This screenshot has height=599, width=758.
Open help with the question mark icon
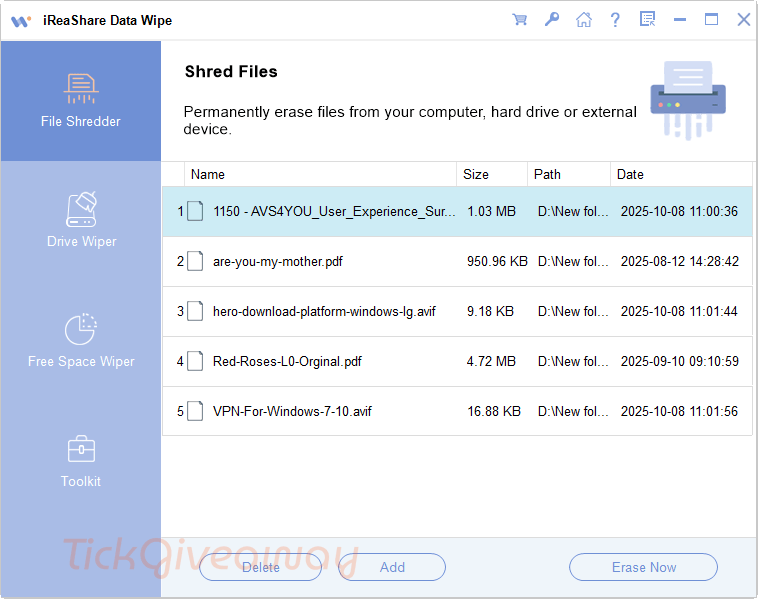tap(615, 20)
